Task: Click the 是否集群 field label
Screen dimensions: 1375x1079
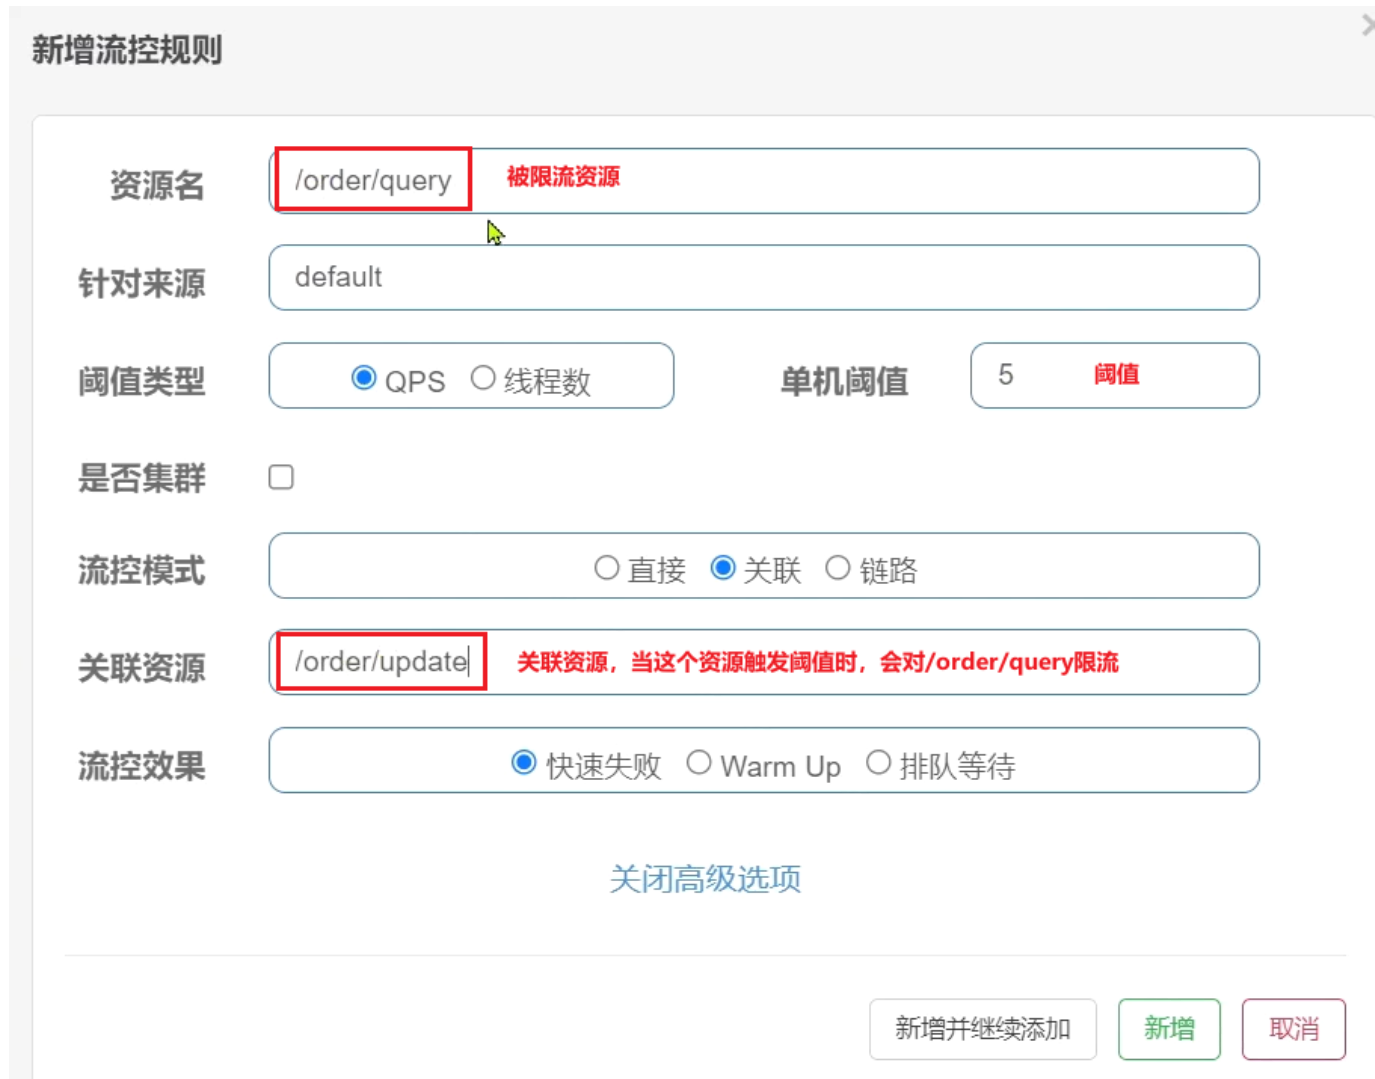Action: pyautogui.click(x=142, y=478)
